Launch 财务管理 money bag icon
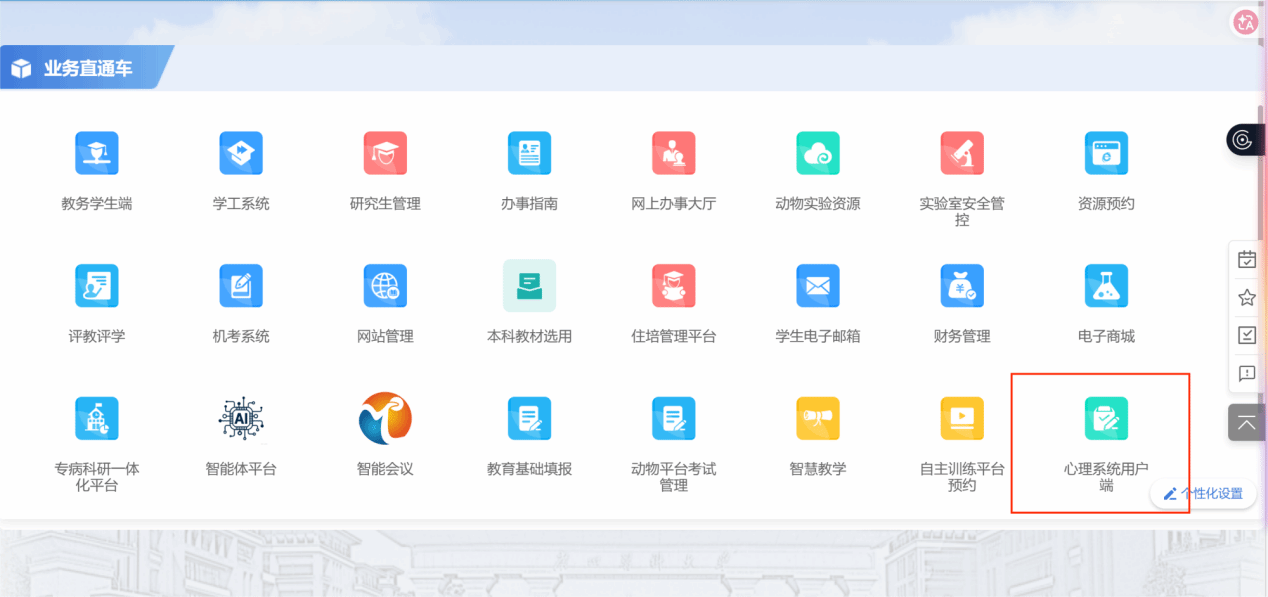The width and height of the screenshot is (1268, 597). click(961, 287)
